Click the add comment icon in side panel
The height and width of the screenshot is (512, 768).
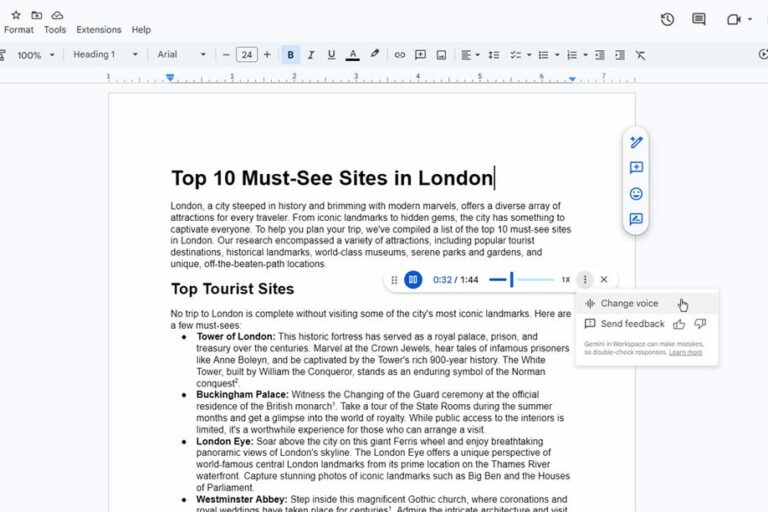pos(636,168)
